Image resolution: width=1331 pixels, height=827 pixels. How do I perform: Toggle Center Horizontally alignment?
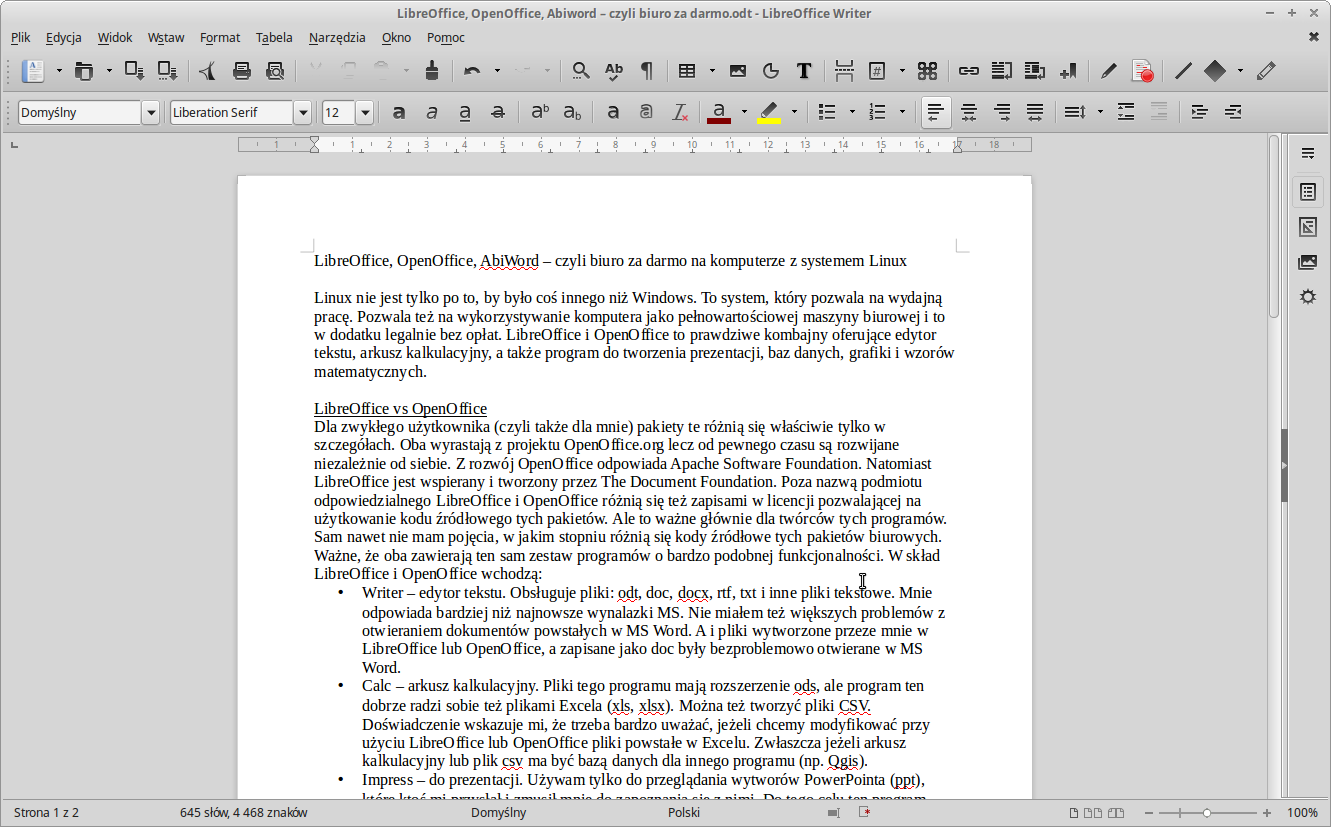(969, 112)
